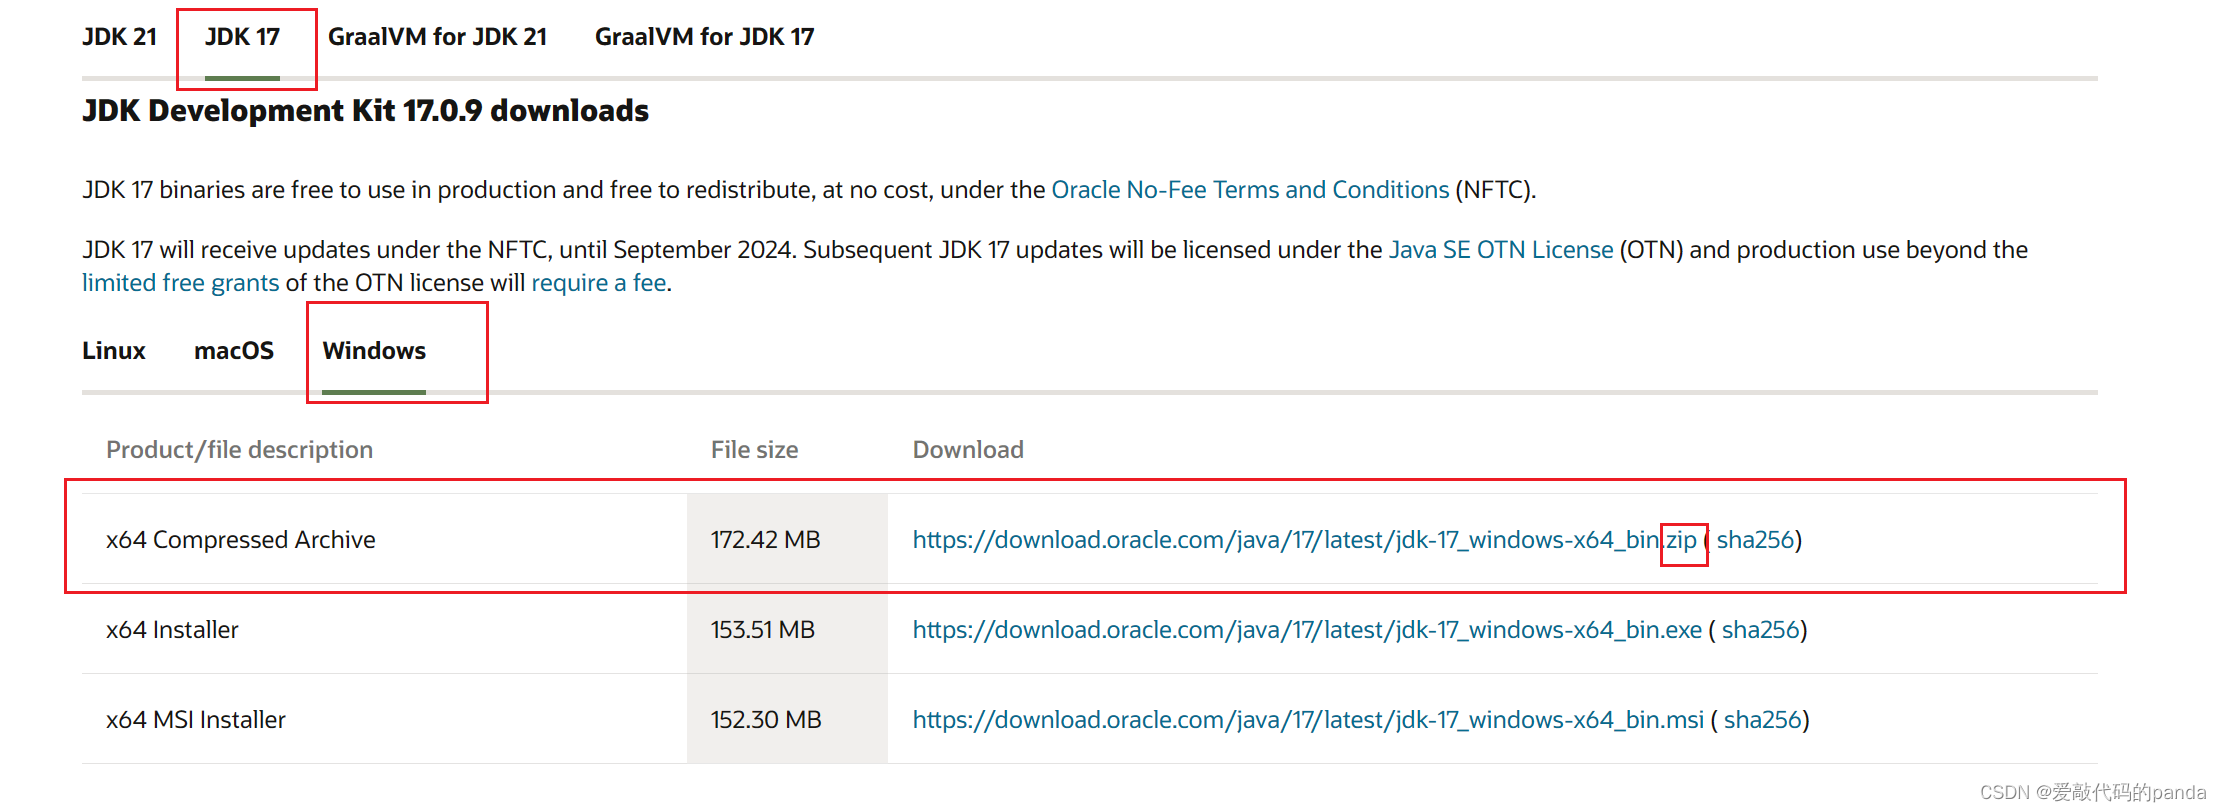Select the Linux platform tab
Image resolution: width=2221 pixels, height=812 pixels.
114,351
